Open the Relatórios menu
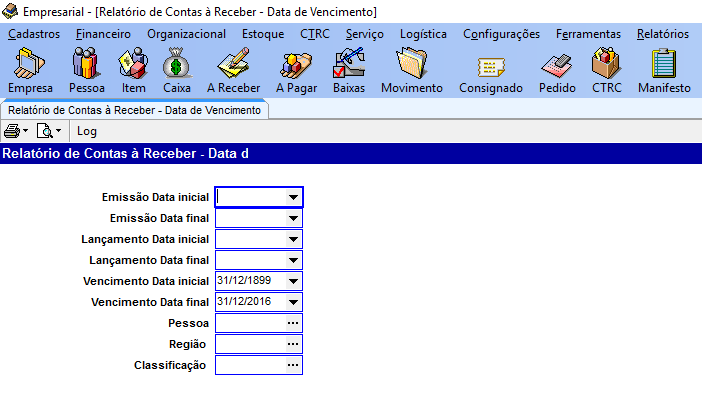702x411 pixels. (x=662, y=34)
